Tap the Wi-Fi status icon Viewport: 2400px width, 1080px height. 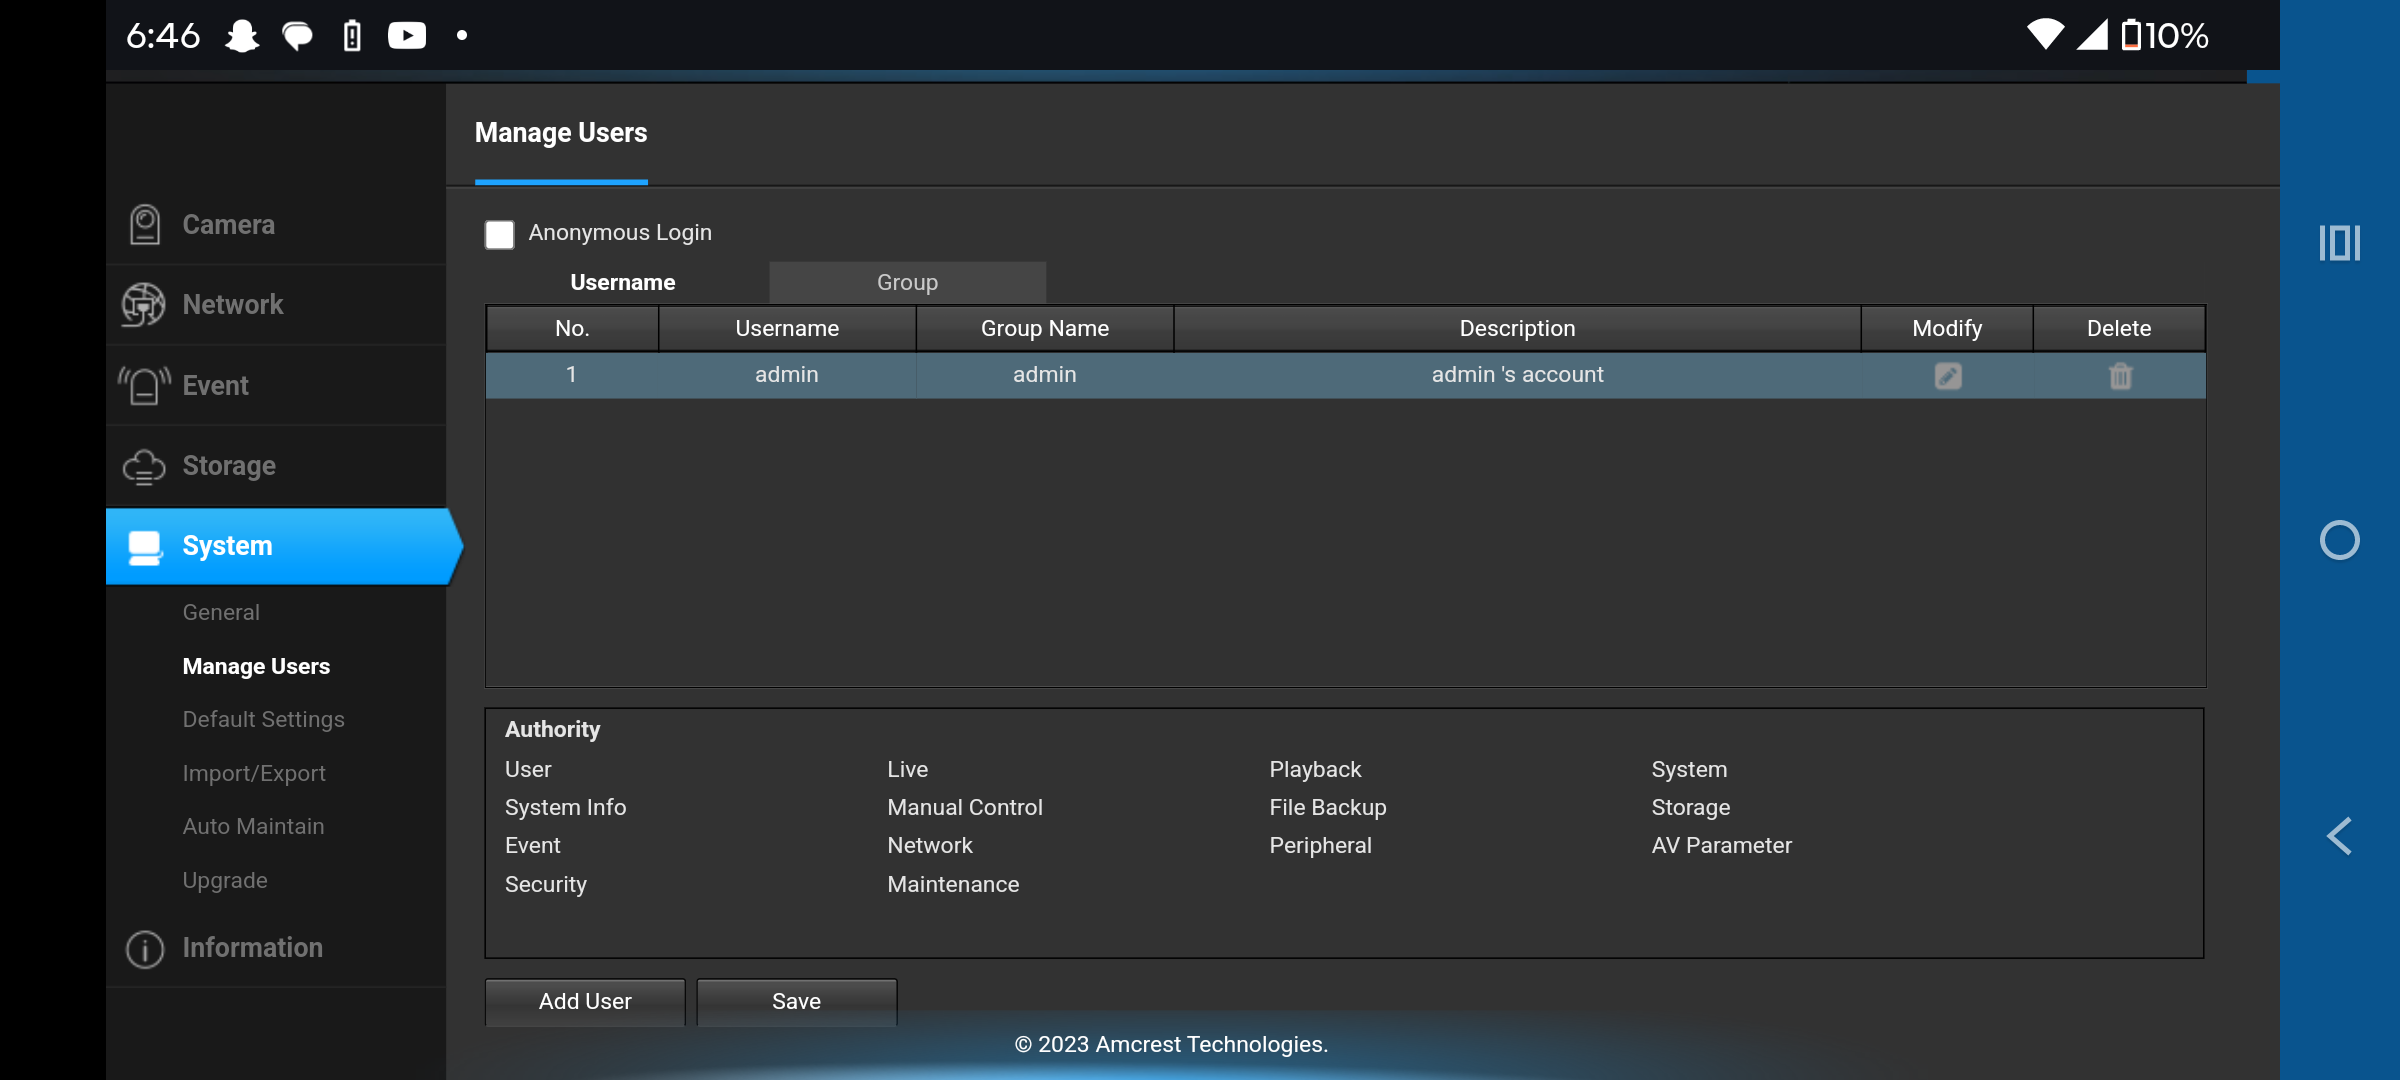pyautogui.click(x=2045, y=35)
